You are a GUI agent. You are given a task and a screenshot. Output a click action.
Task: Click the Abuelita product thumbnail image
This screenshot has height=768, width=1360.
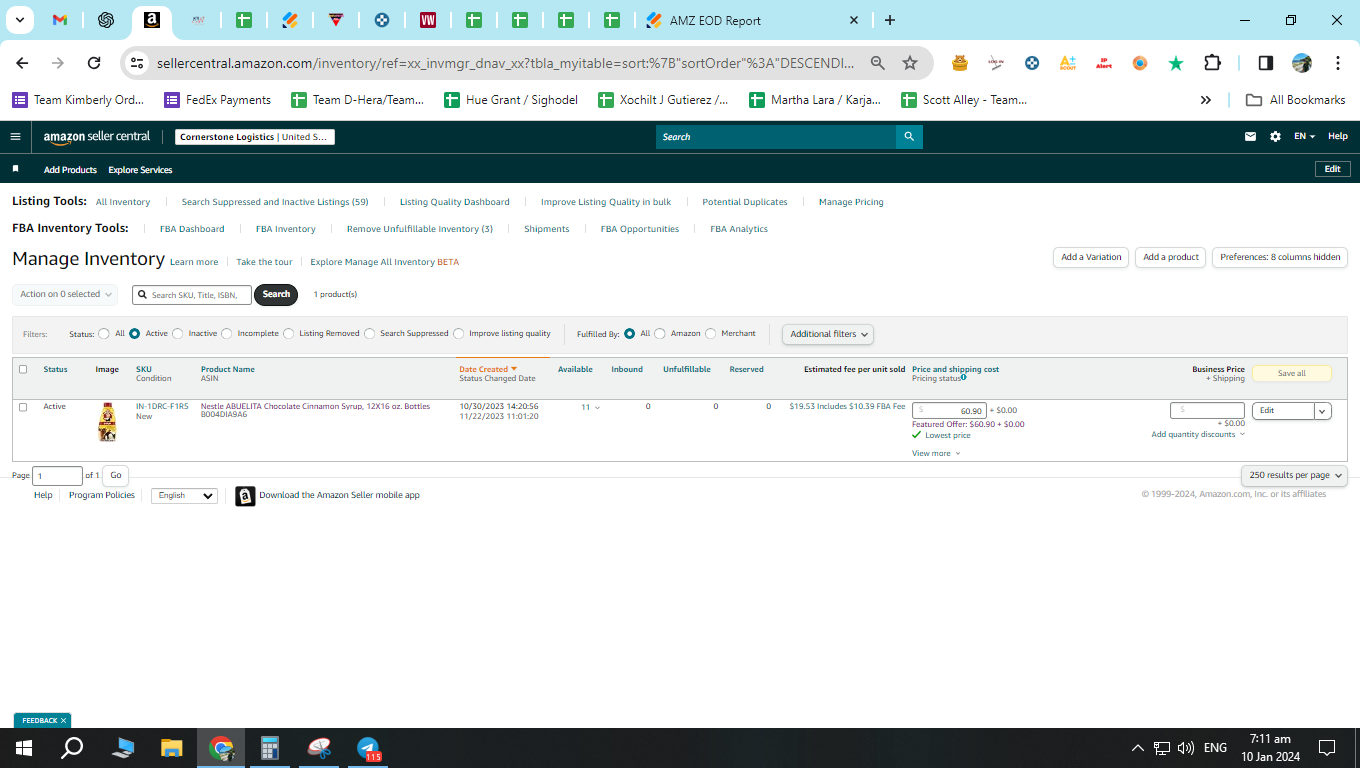coord(107,422)
